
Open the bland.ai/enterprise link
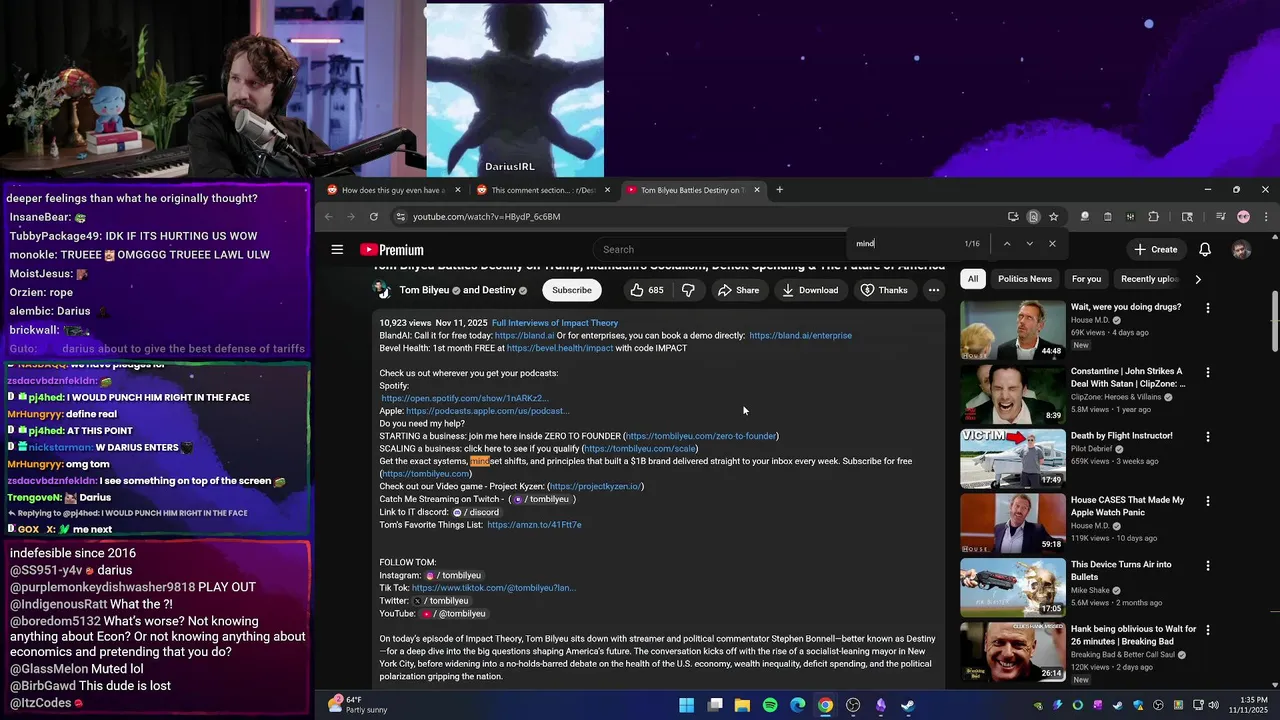click(800, 336)
